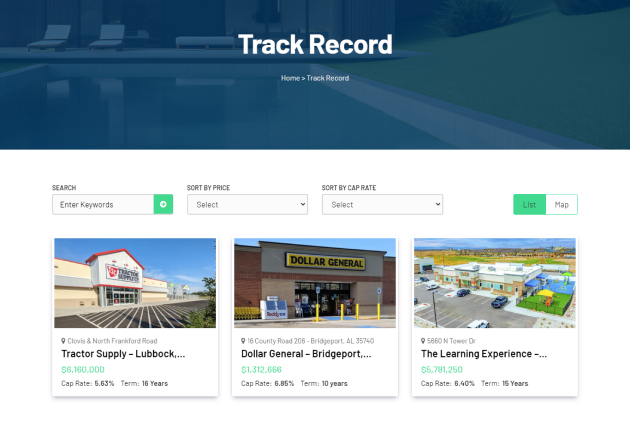Click address 16 County Road 206 - Bridgeport
630x426 pixels.
coord(311,341)
